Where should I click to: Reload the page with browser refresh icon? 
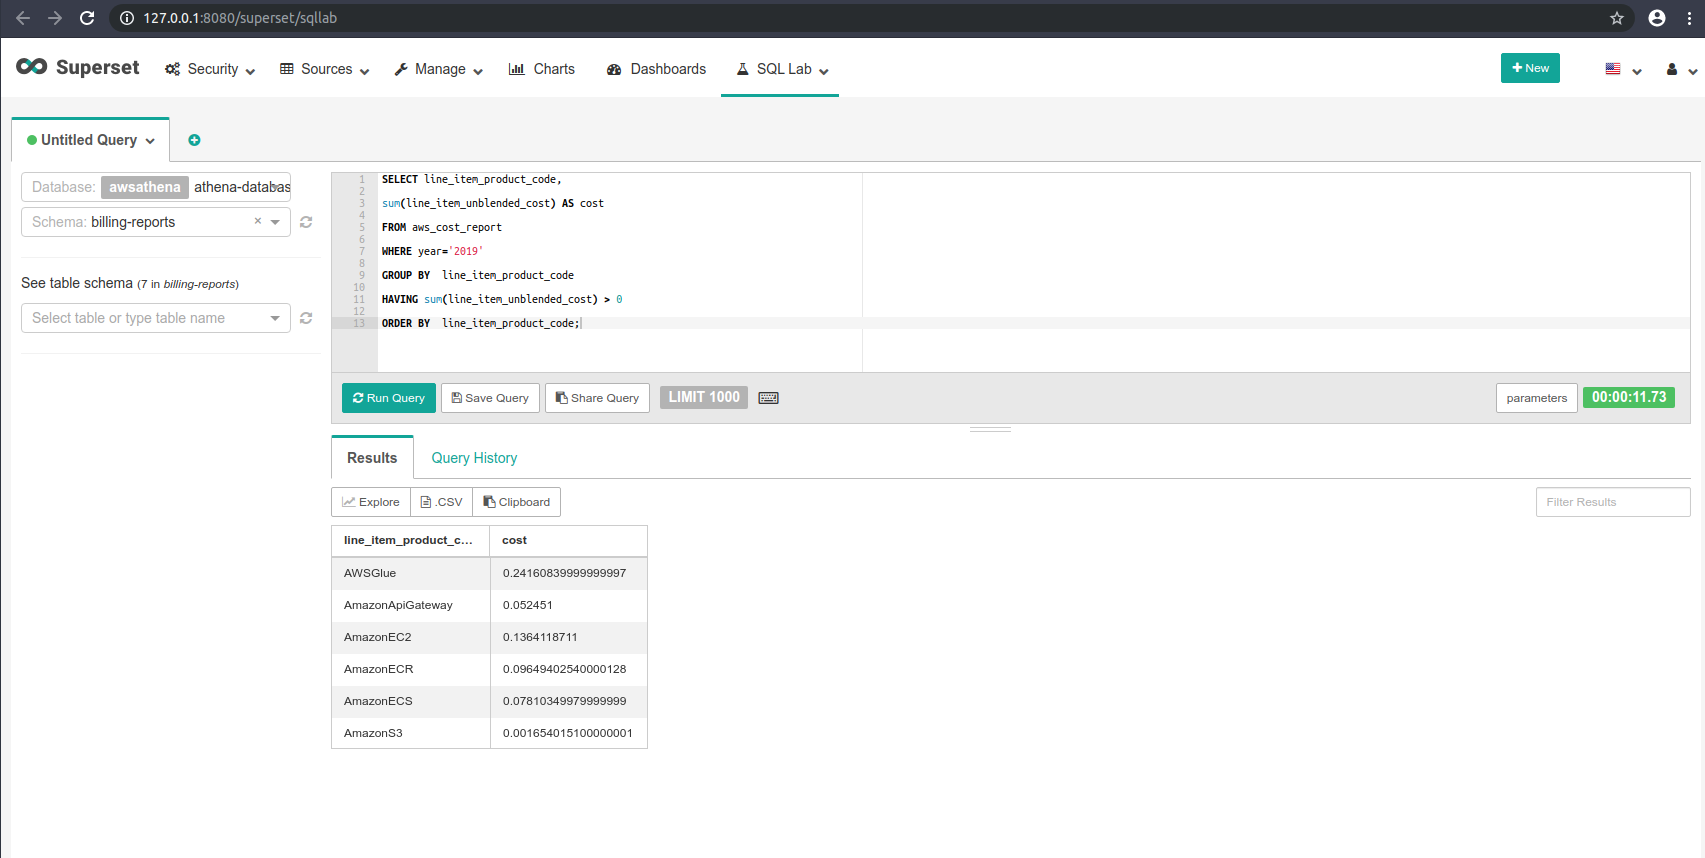(87, 18)
